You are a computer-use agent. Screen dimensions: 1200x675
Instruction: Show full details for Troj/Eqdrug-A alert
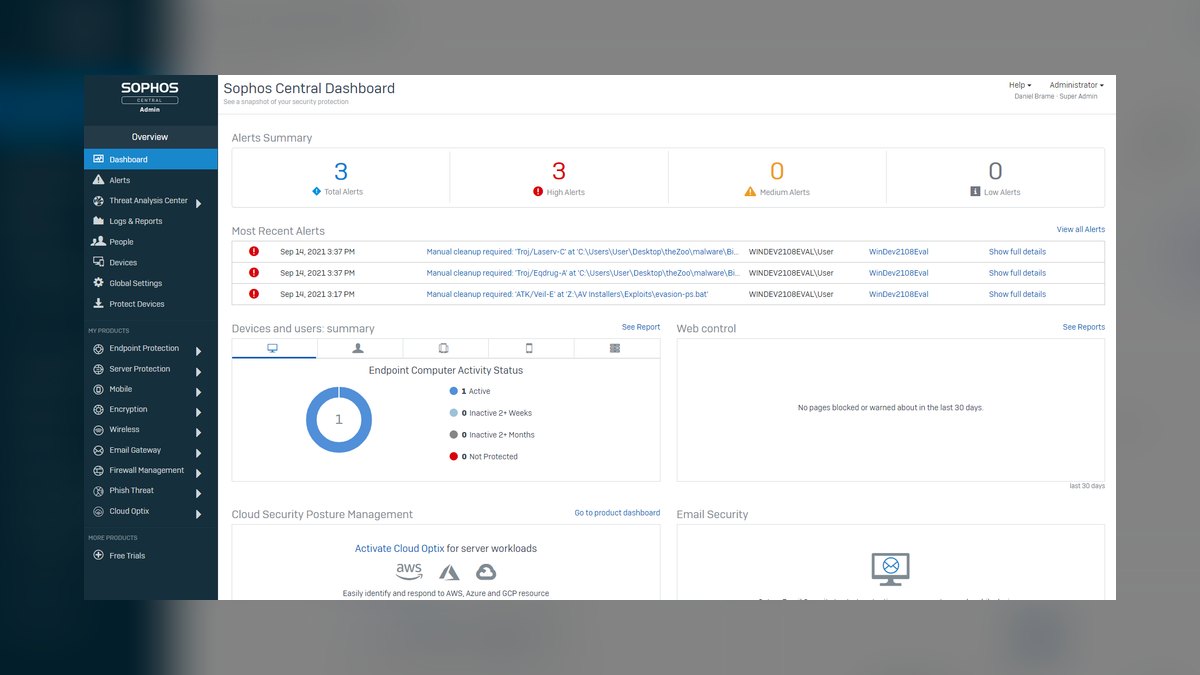point(1017,273)
